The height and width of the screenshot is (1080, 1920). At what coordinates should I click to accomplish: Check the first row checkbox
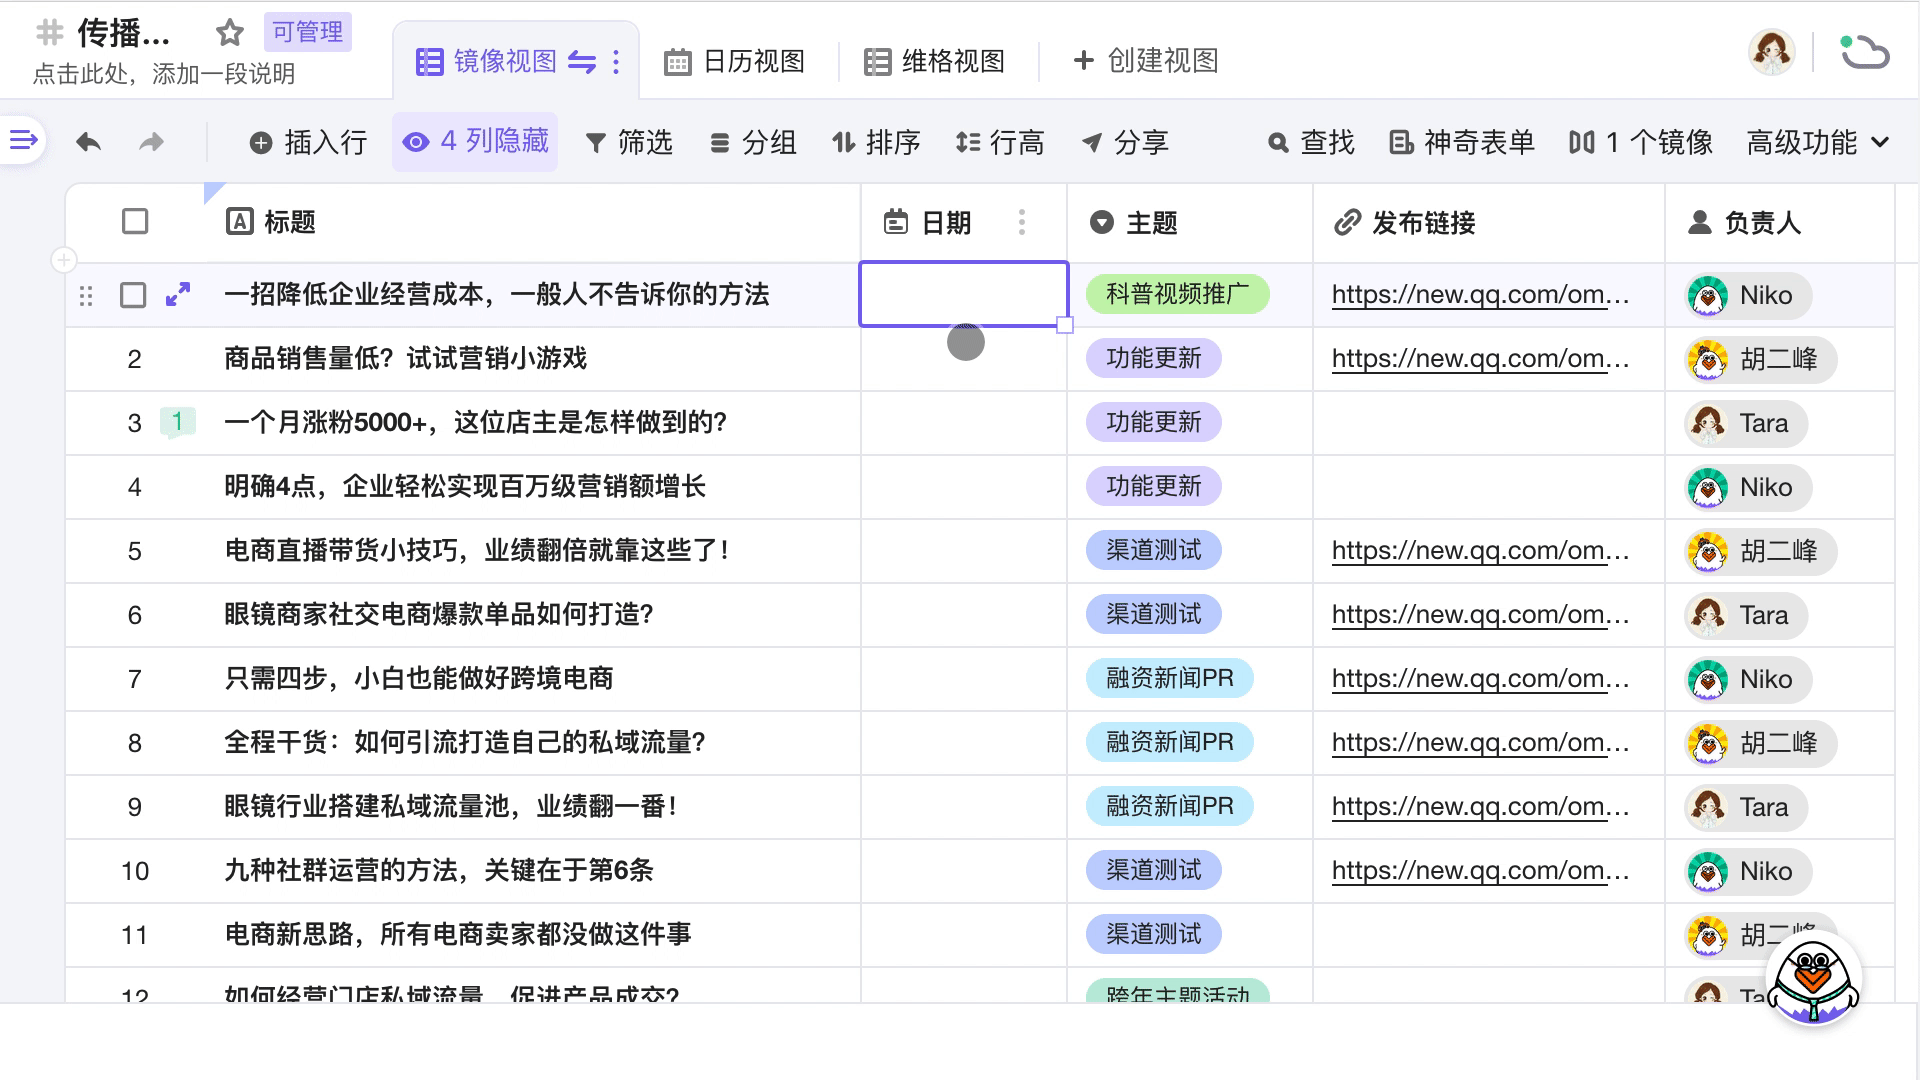pos(133,295)
